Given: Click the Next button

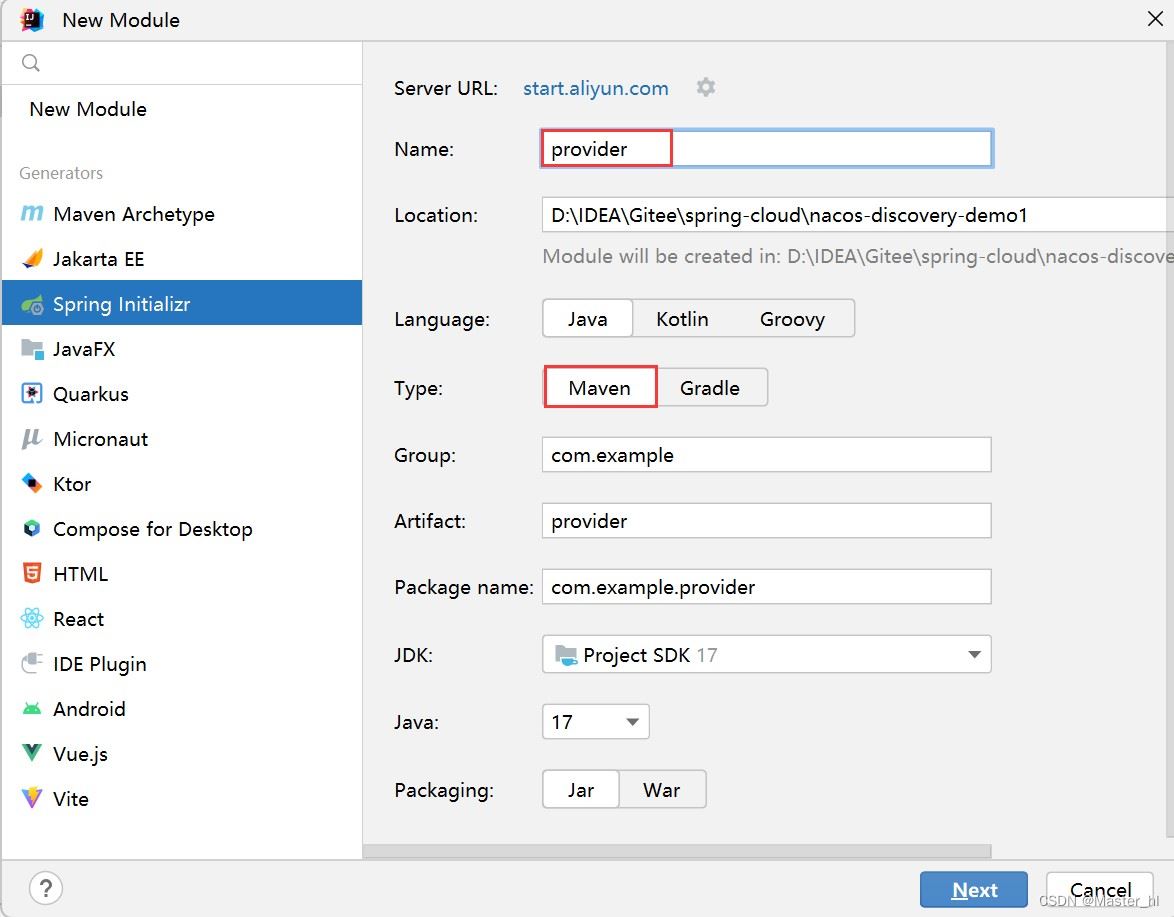Looking at the screenshot, I should point(974,890).
